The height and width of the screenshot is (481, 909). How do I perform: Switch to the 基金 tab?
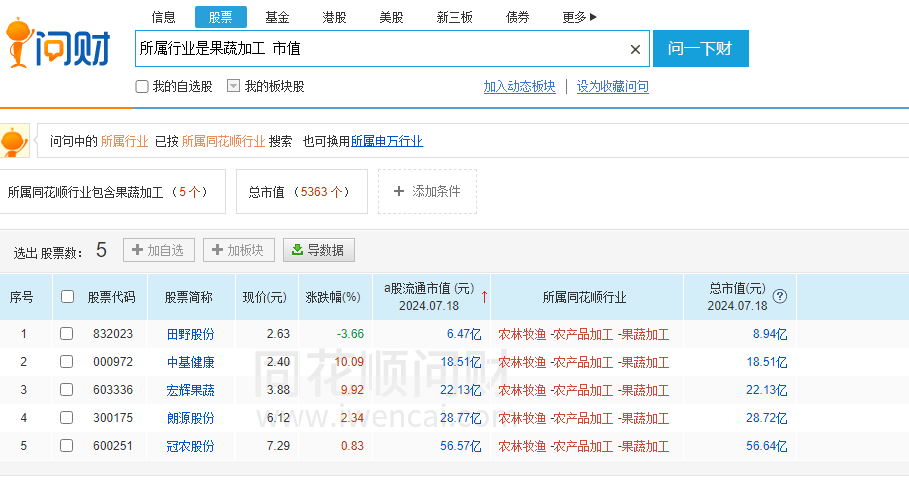click(277, 17)
